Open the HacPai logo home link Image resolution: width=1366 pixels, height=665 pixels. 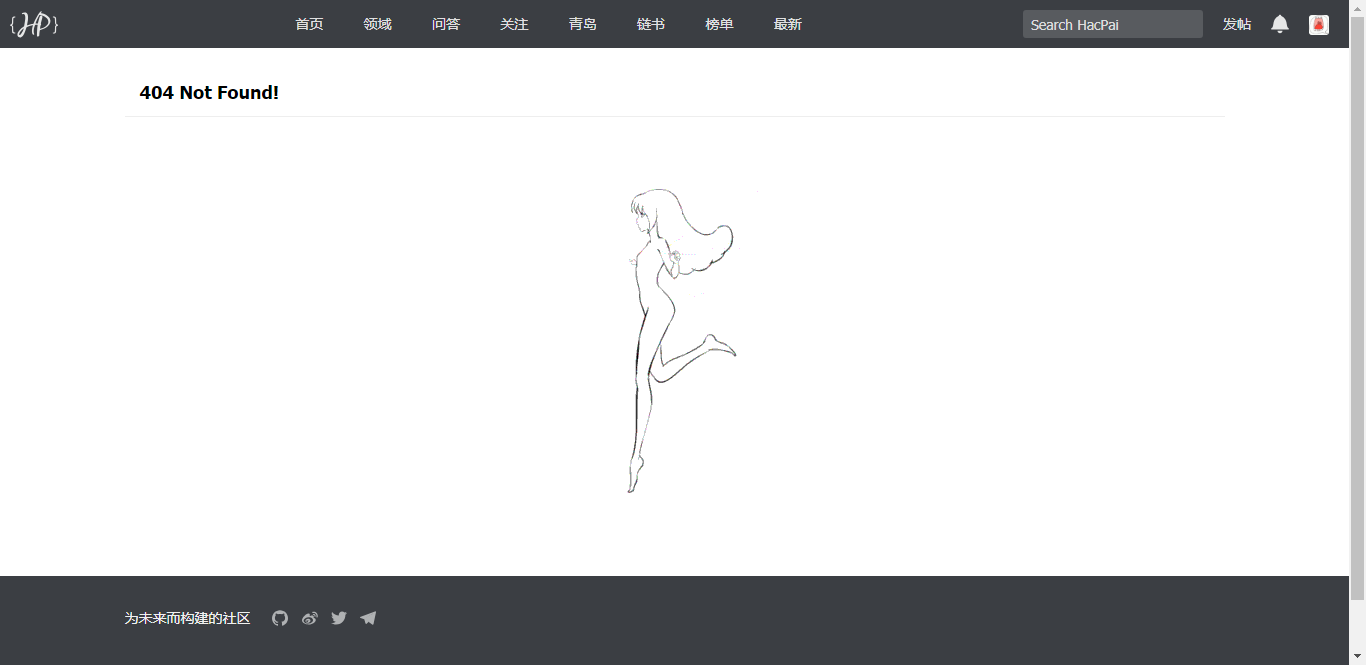[34, 24]
